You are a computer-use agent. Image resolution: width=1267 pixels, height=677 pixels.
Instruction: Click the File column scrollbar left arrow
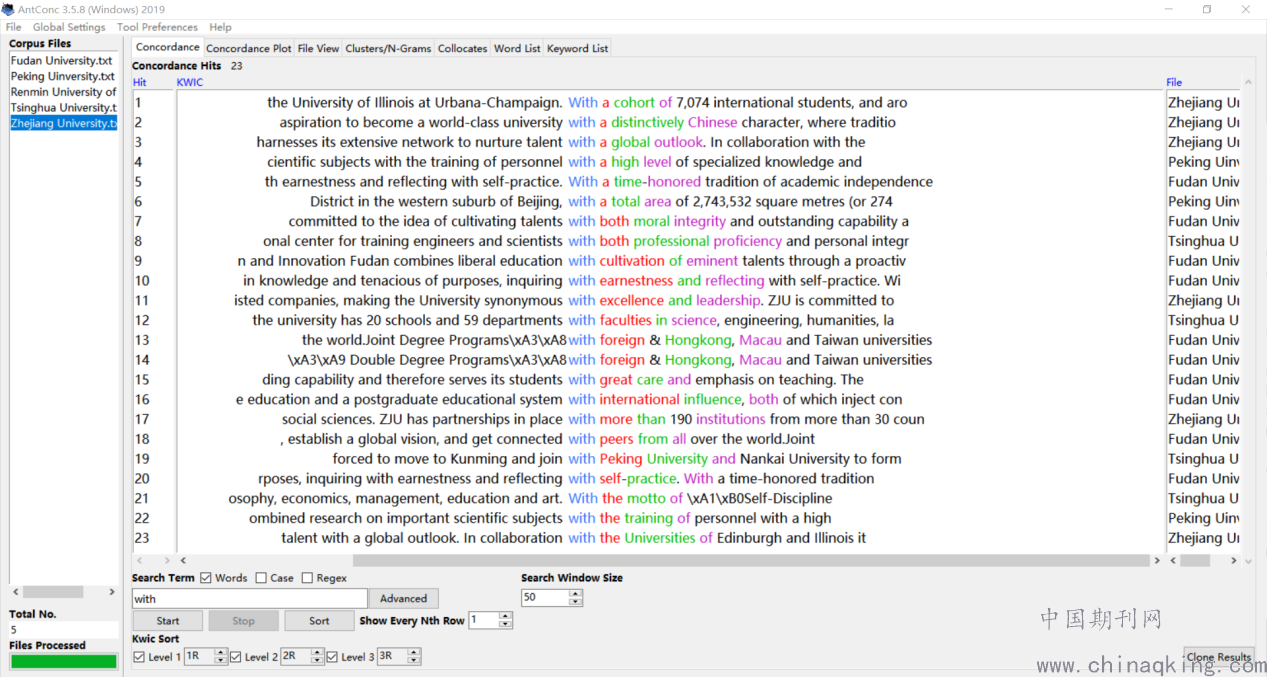coord(1172,561)
